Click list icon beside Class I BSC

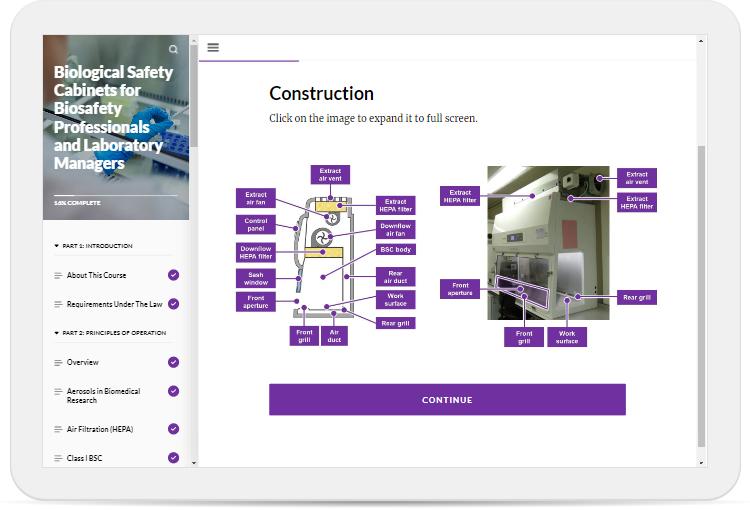pyautogui.click(x=58, y=459)
